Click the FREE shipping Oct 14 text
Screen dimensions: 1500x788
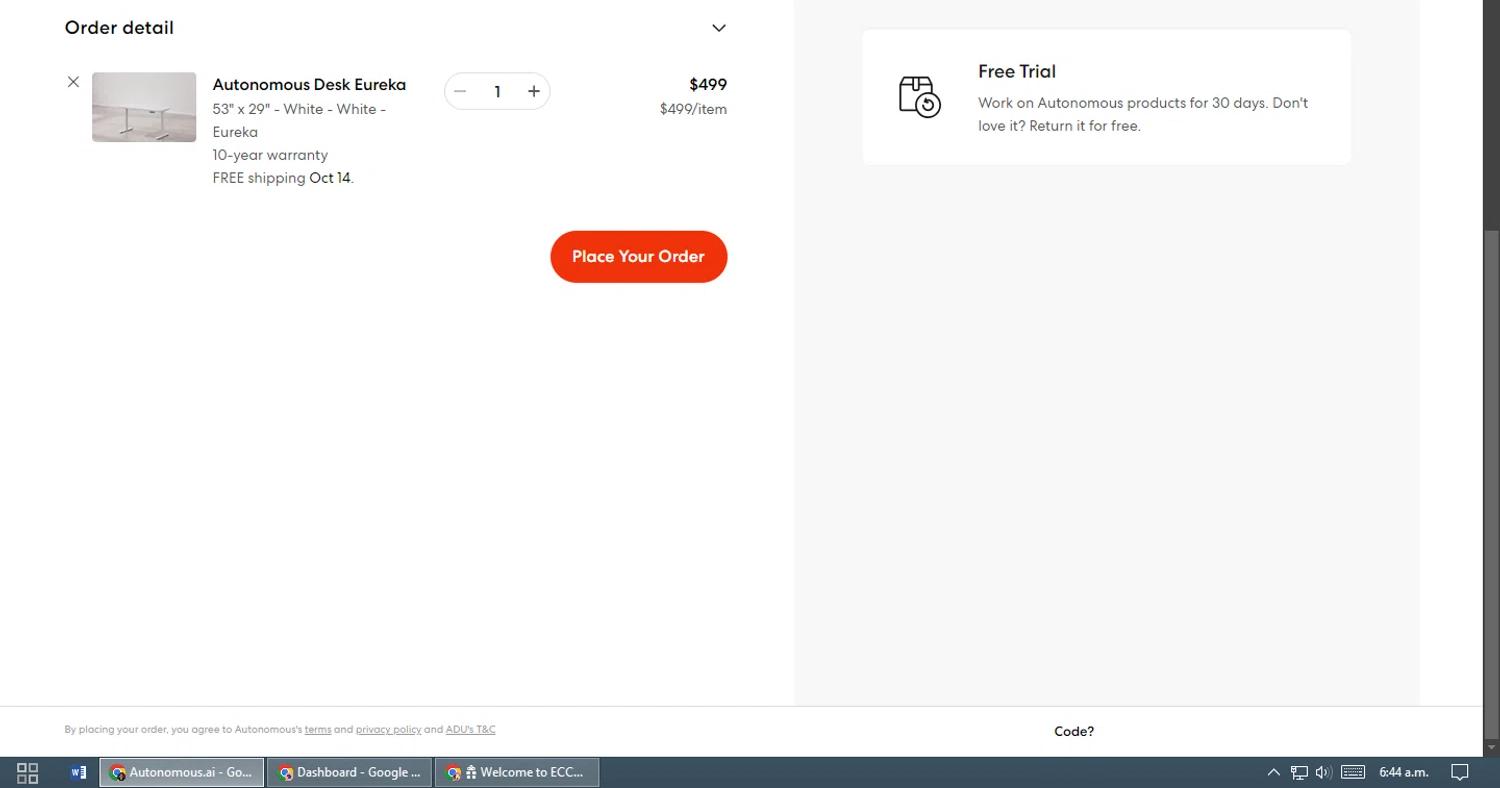tap(283, 178)
